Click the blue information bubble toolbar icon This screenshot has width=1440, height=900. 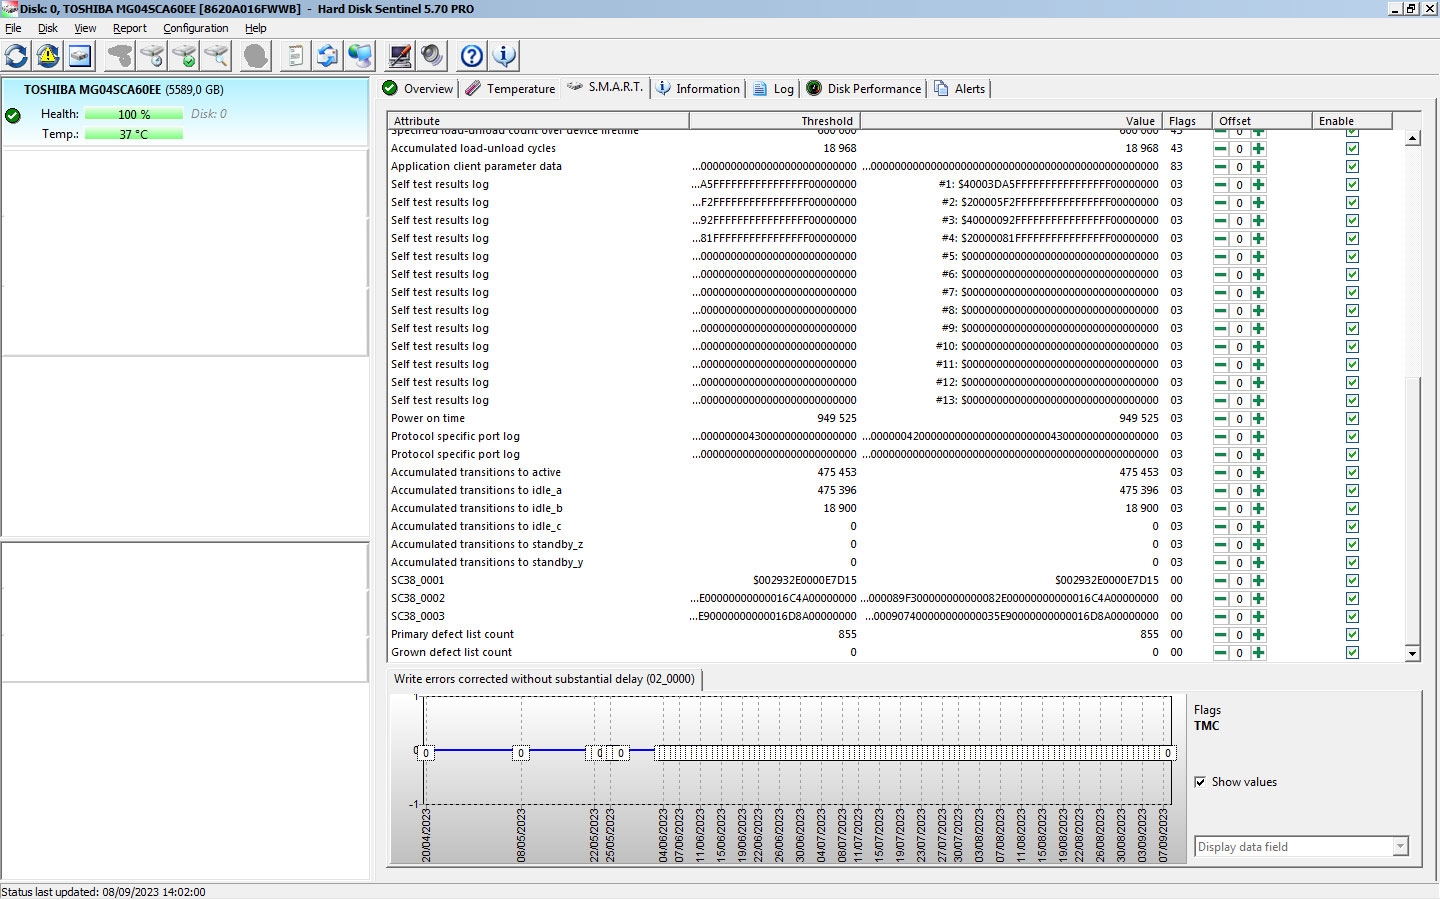(504, 56)
